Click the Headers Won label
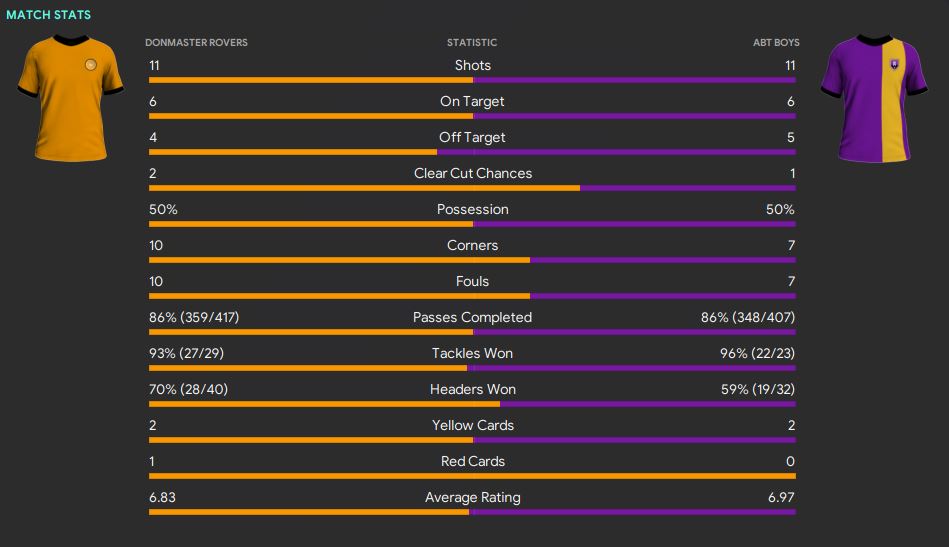 point(472,389)
